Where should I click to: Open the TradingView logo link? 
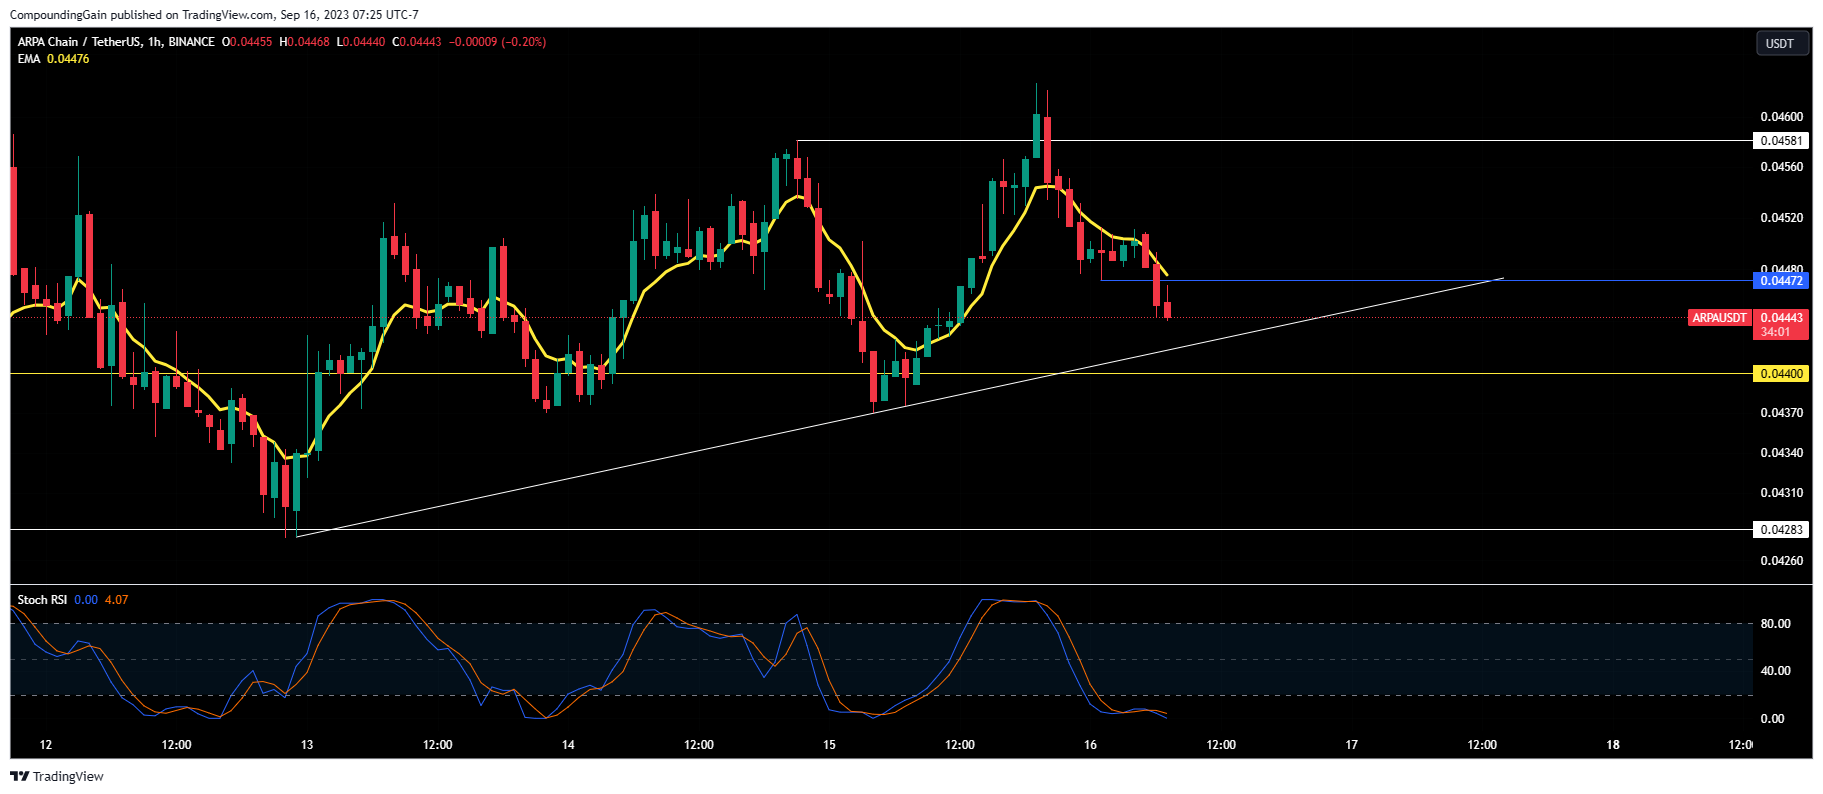pyautogui.click(x=57, y=776)
